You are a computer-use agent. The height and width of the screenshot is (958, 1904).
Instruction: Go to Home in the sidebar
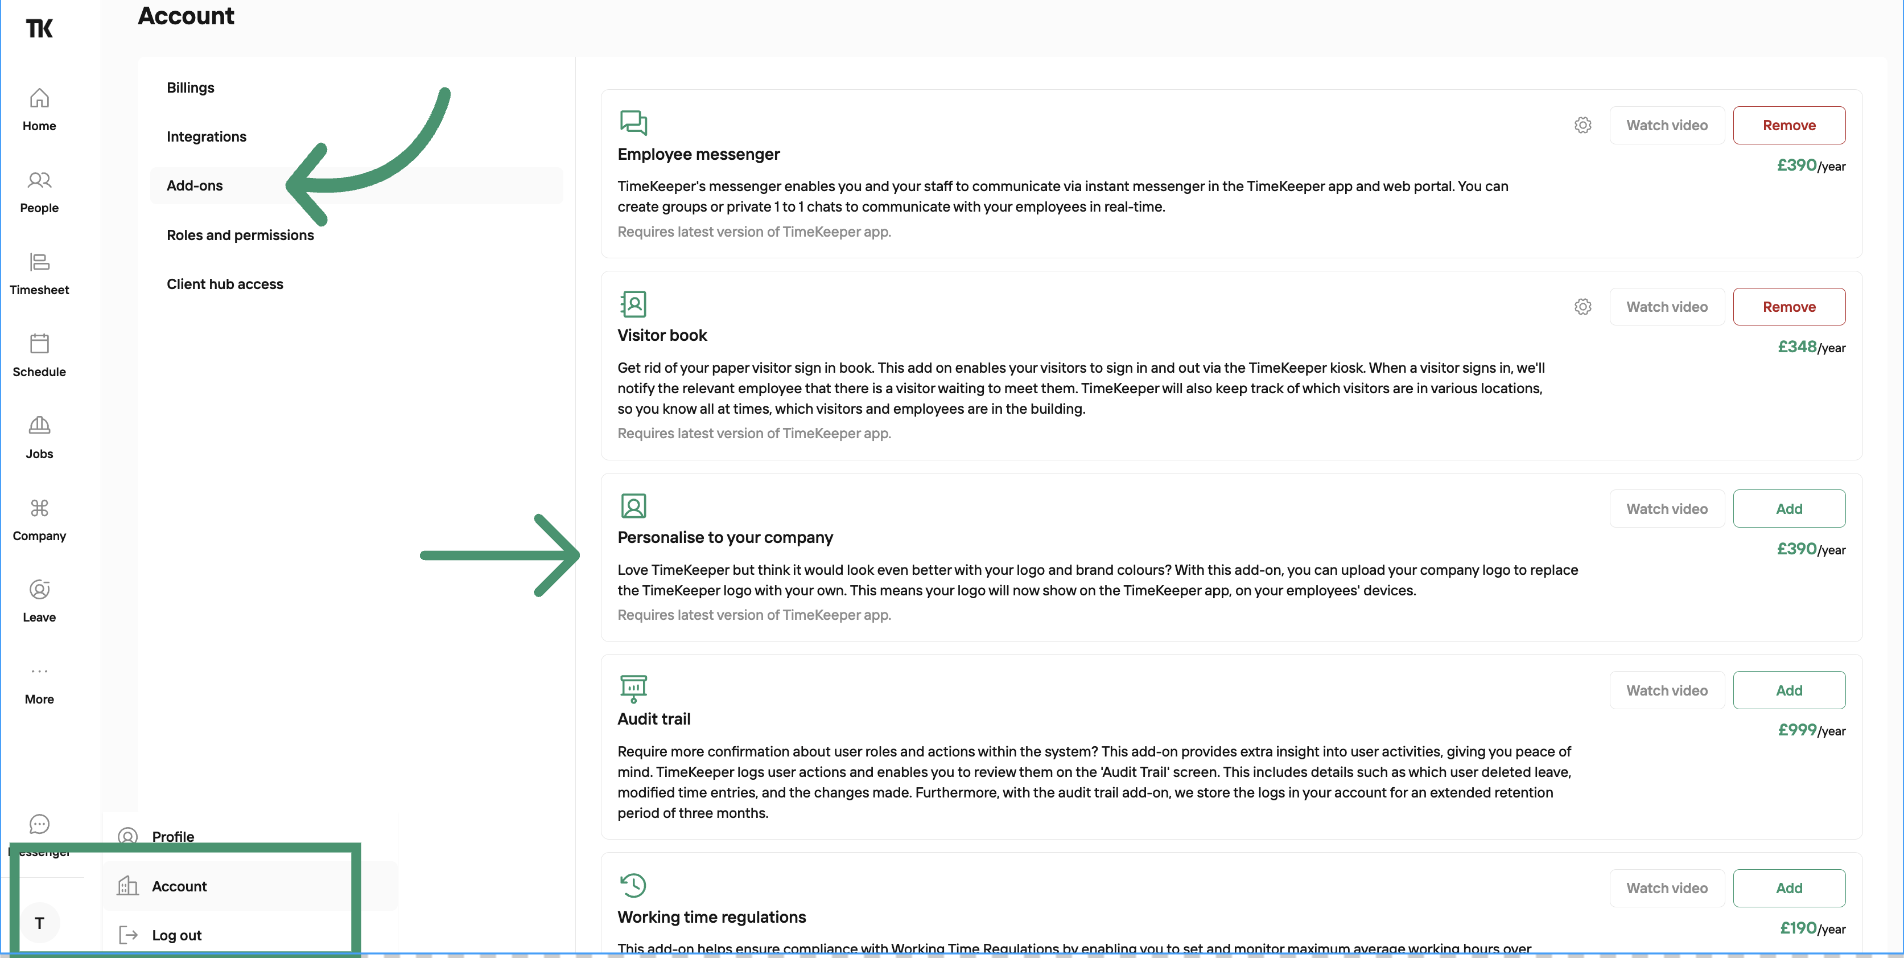[x=39, y=110]
